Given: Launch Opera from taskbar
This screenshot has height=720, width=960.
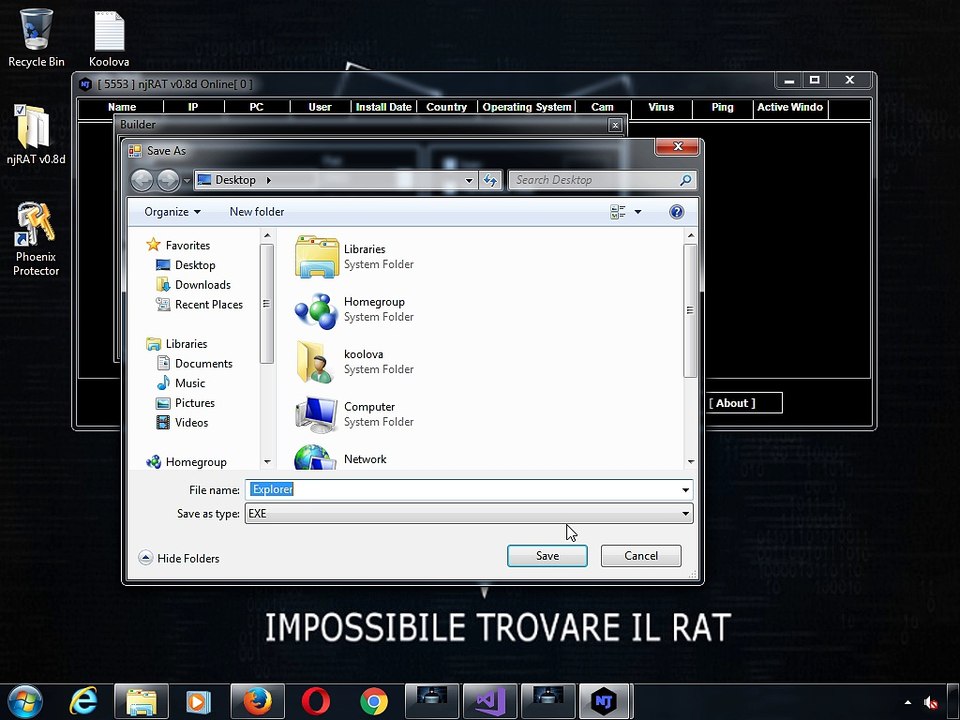Looking at the screenshot, I should [x=316, y=702].
